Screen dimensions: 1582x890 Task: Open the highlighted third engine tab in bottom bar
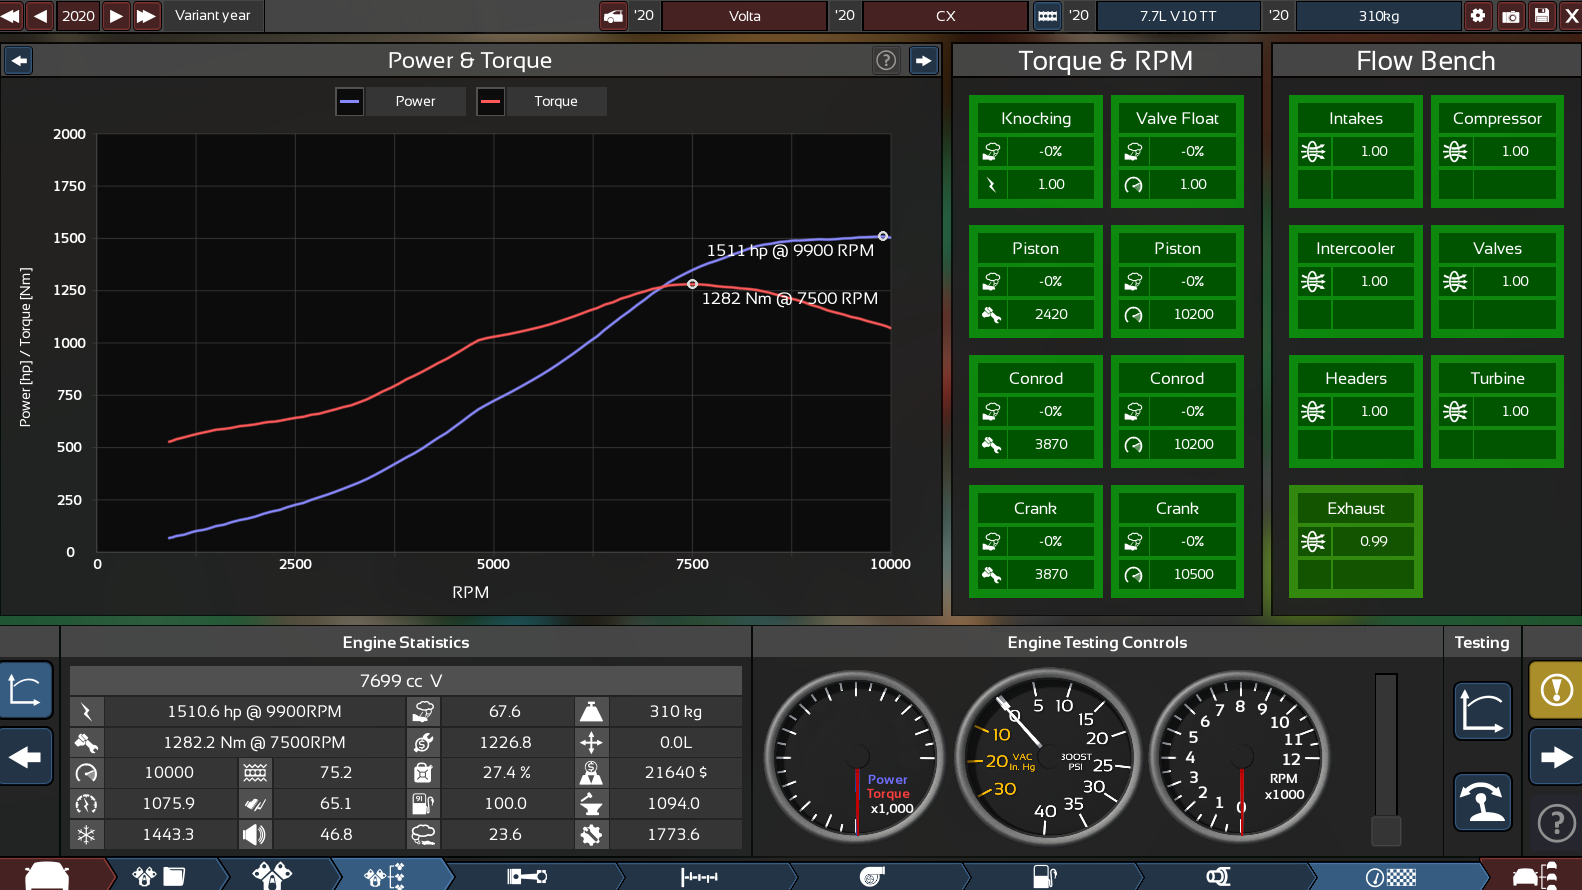(x=385, y=876)
